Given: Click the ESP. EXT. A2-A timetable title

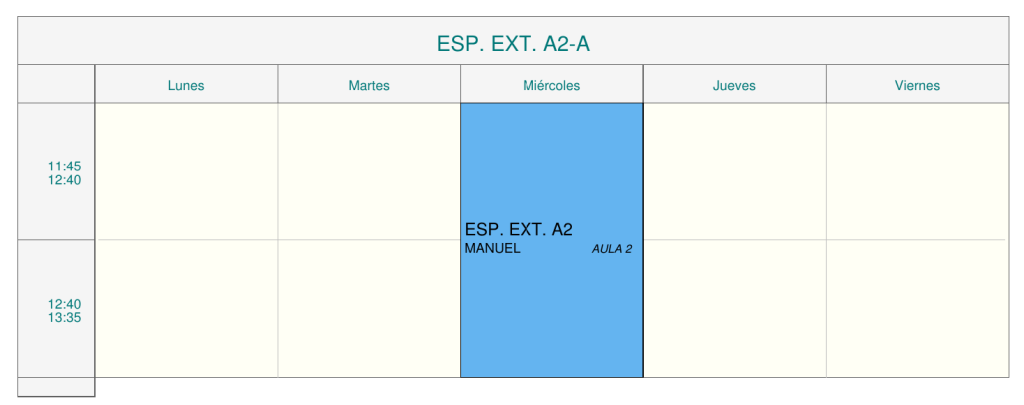Looking at the screenshot, I should click(x=520, y=43).
